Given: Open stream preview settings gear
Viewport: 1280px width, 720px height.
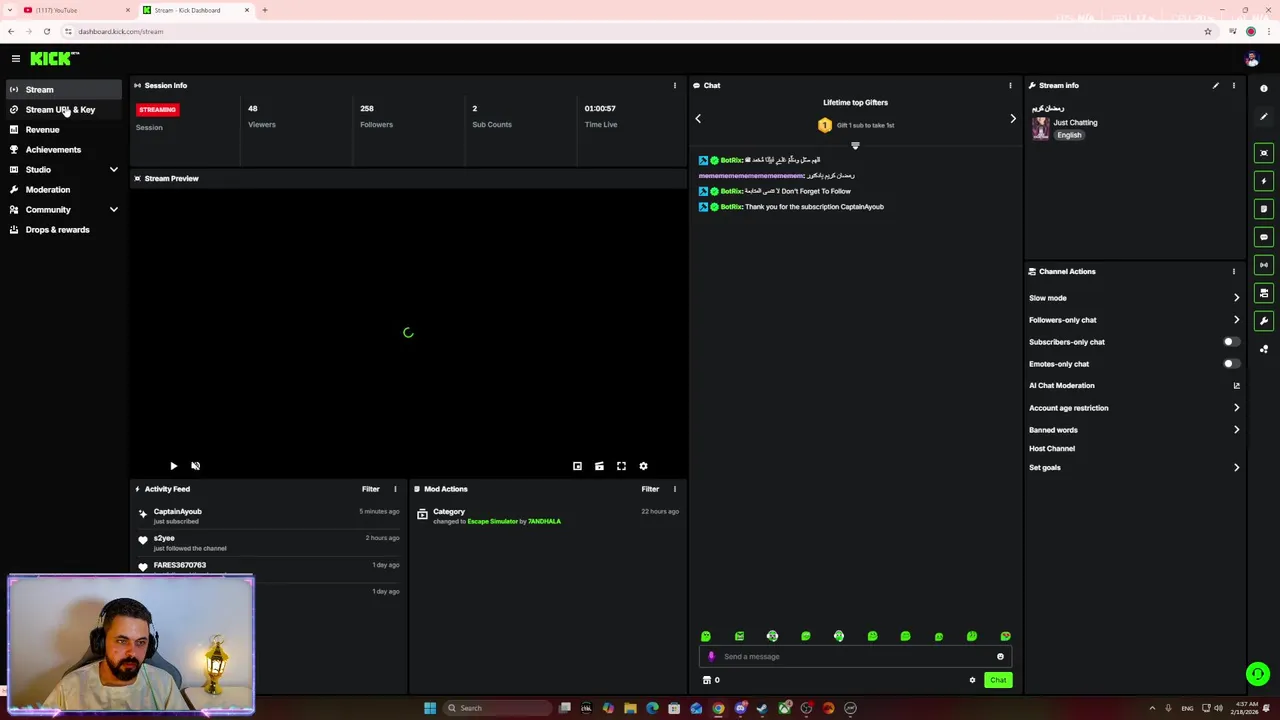Looking at the screenshot, I should pyautogui.click(x=643, y=466).
